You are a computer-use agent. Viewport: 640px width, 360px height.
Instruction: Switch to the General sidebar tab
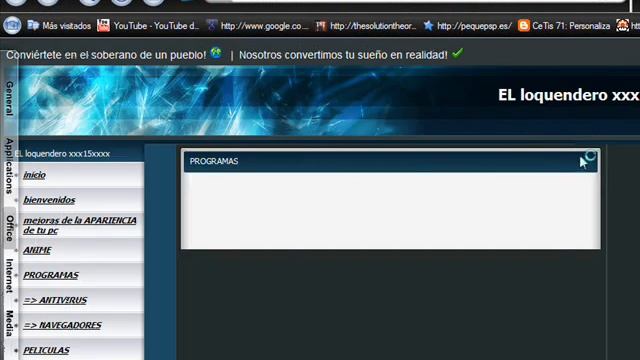[9, 98]
